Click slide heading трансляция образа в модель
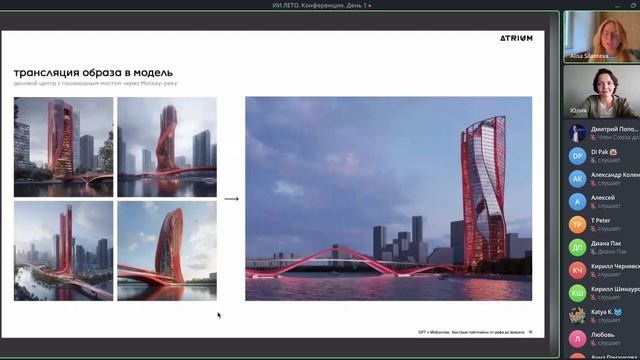This screenshot has width=640, height=360. 93,73
